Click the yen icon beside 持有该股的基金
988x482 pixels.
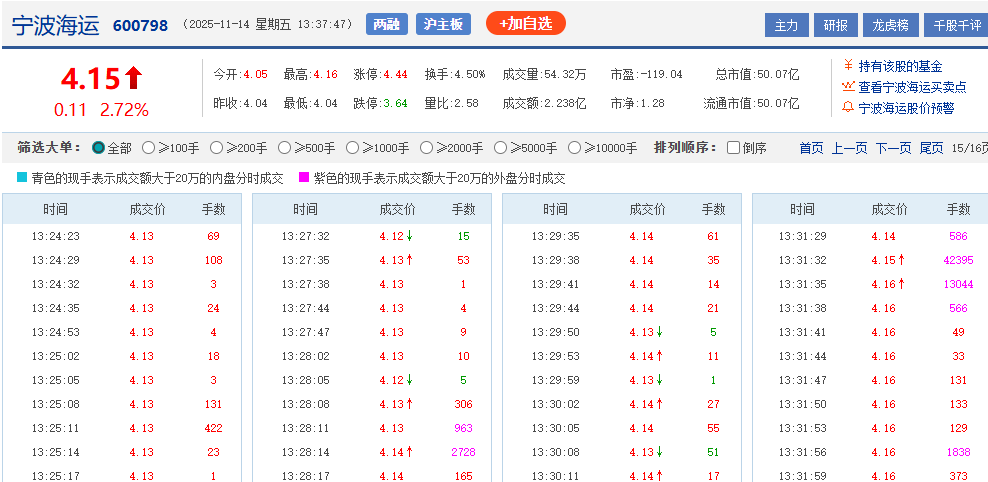point(847,66)
